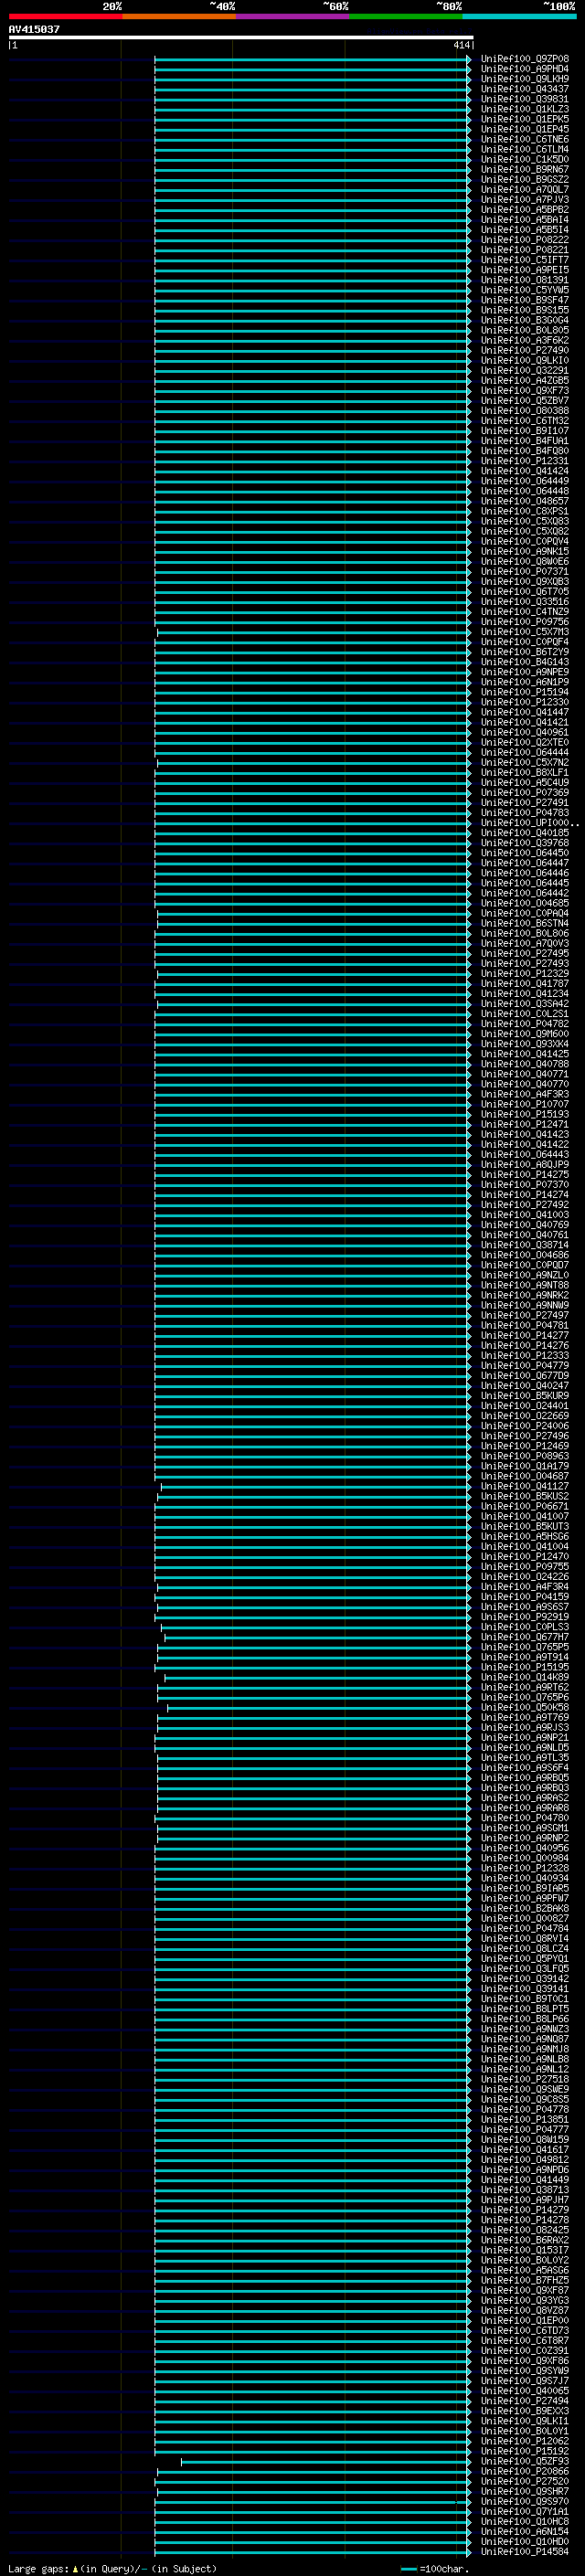The width and height of the screenshot is (585, 2576).
Task: Select label UniRef100_P92919
Action: point(524,1616)
